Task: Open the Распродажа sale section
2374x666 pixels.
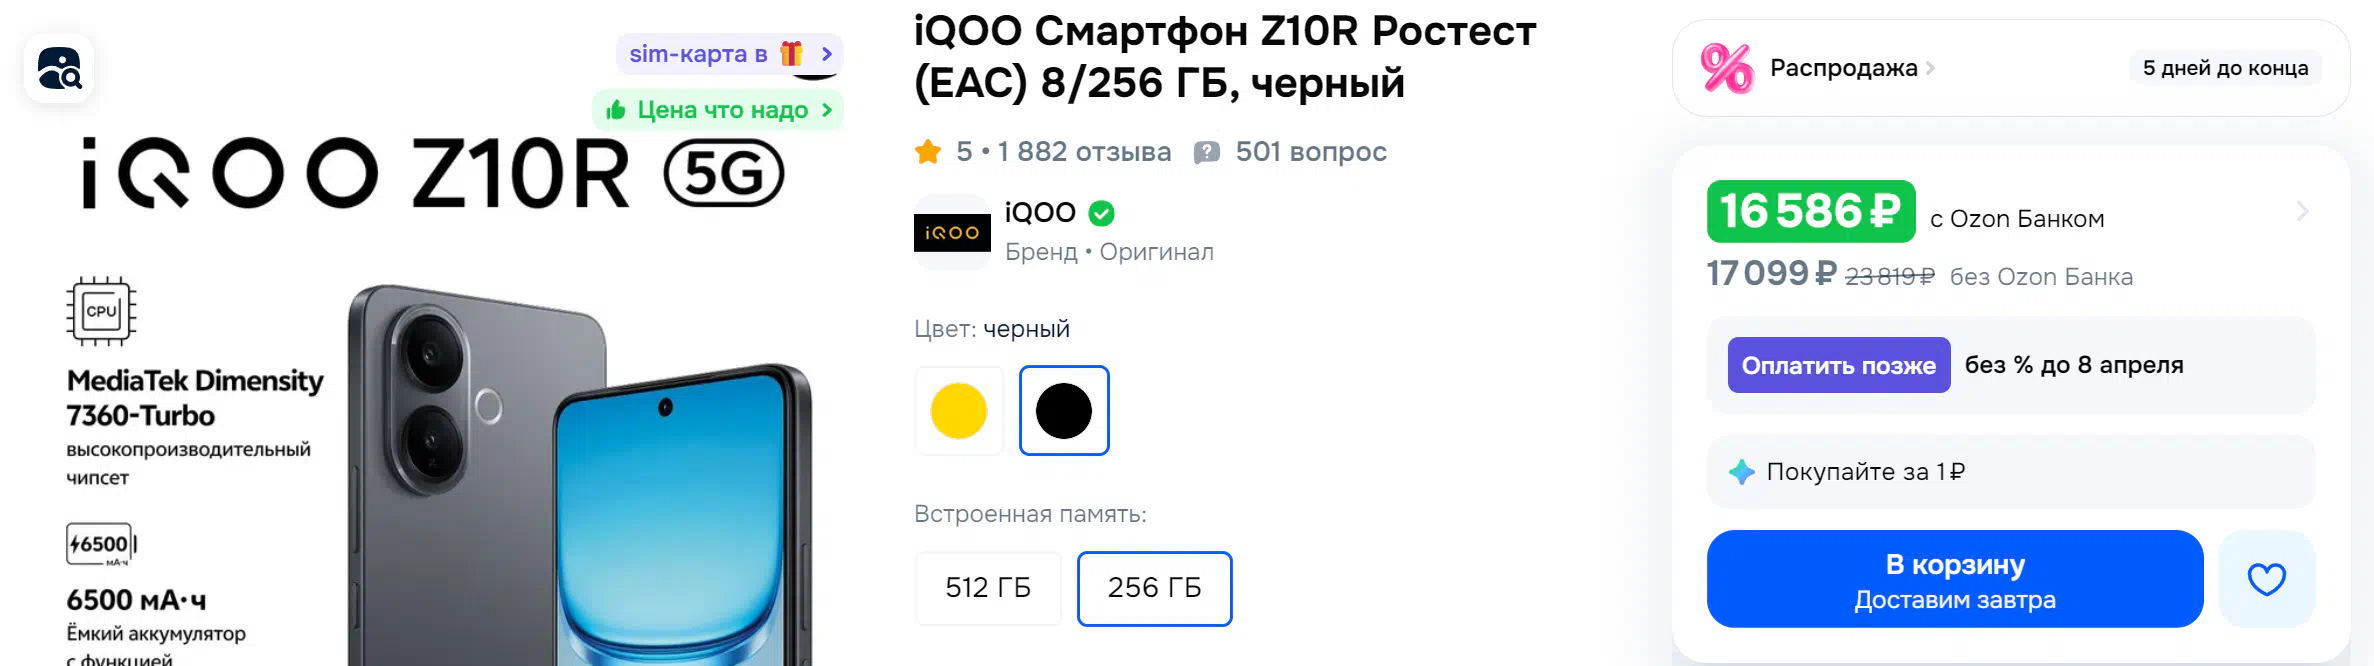Action: [1844, 68]
